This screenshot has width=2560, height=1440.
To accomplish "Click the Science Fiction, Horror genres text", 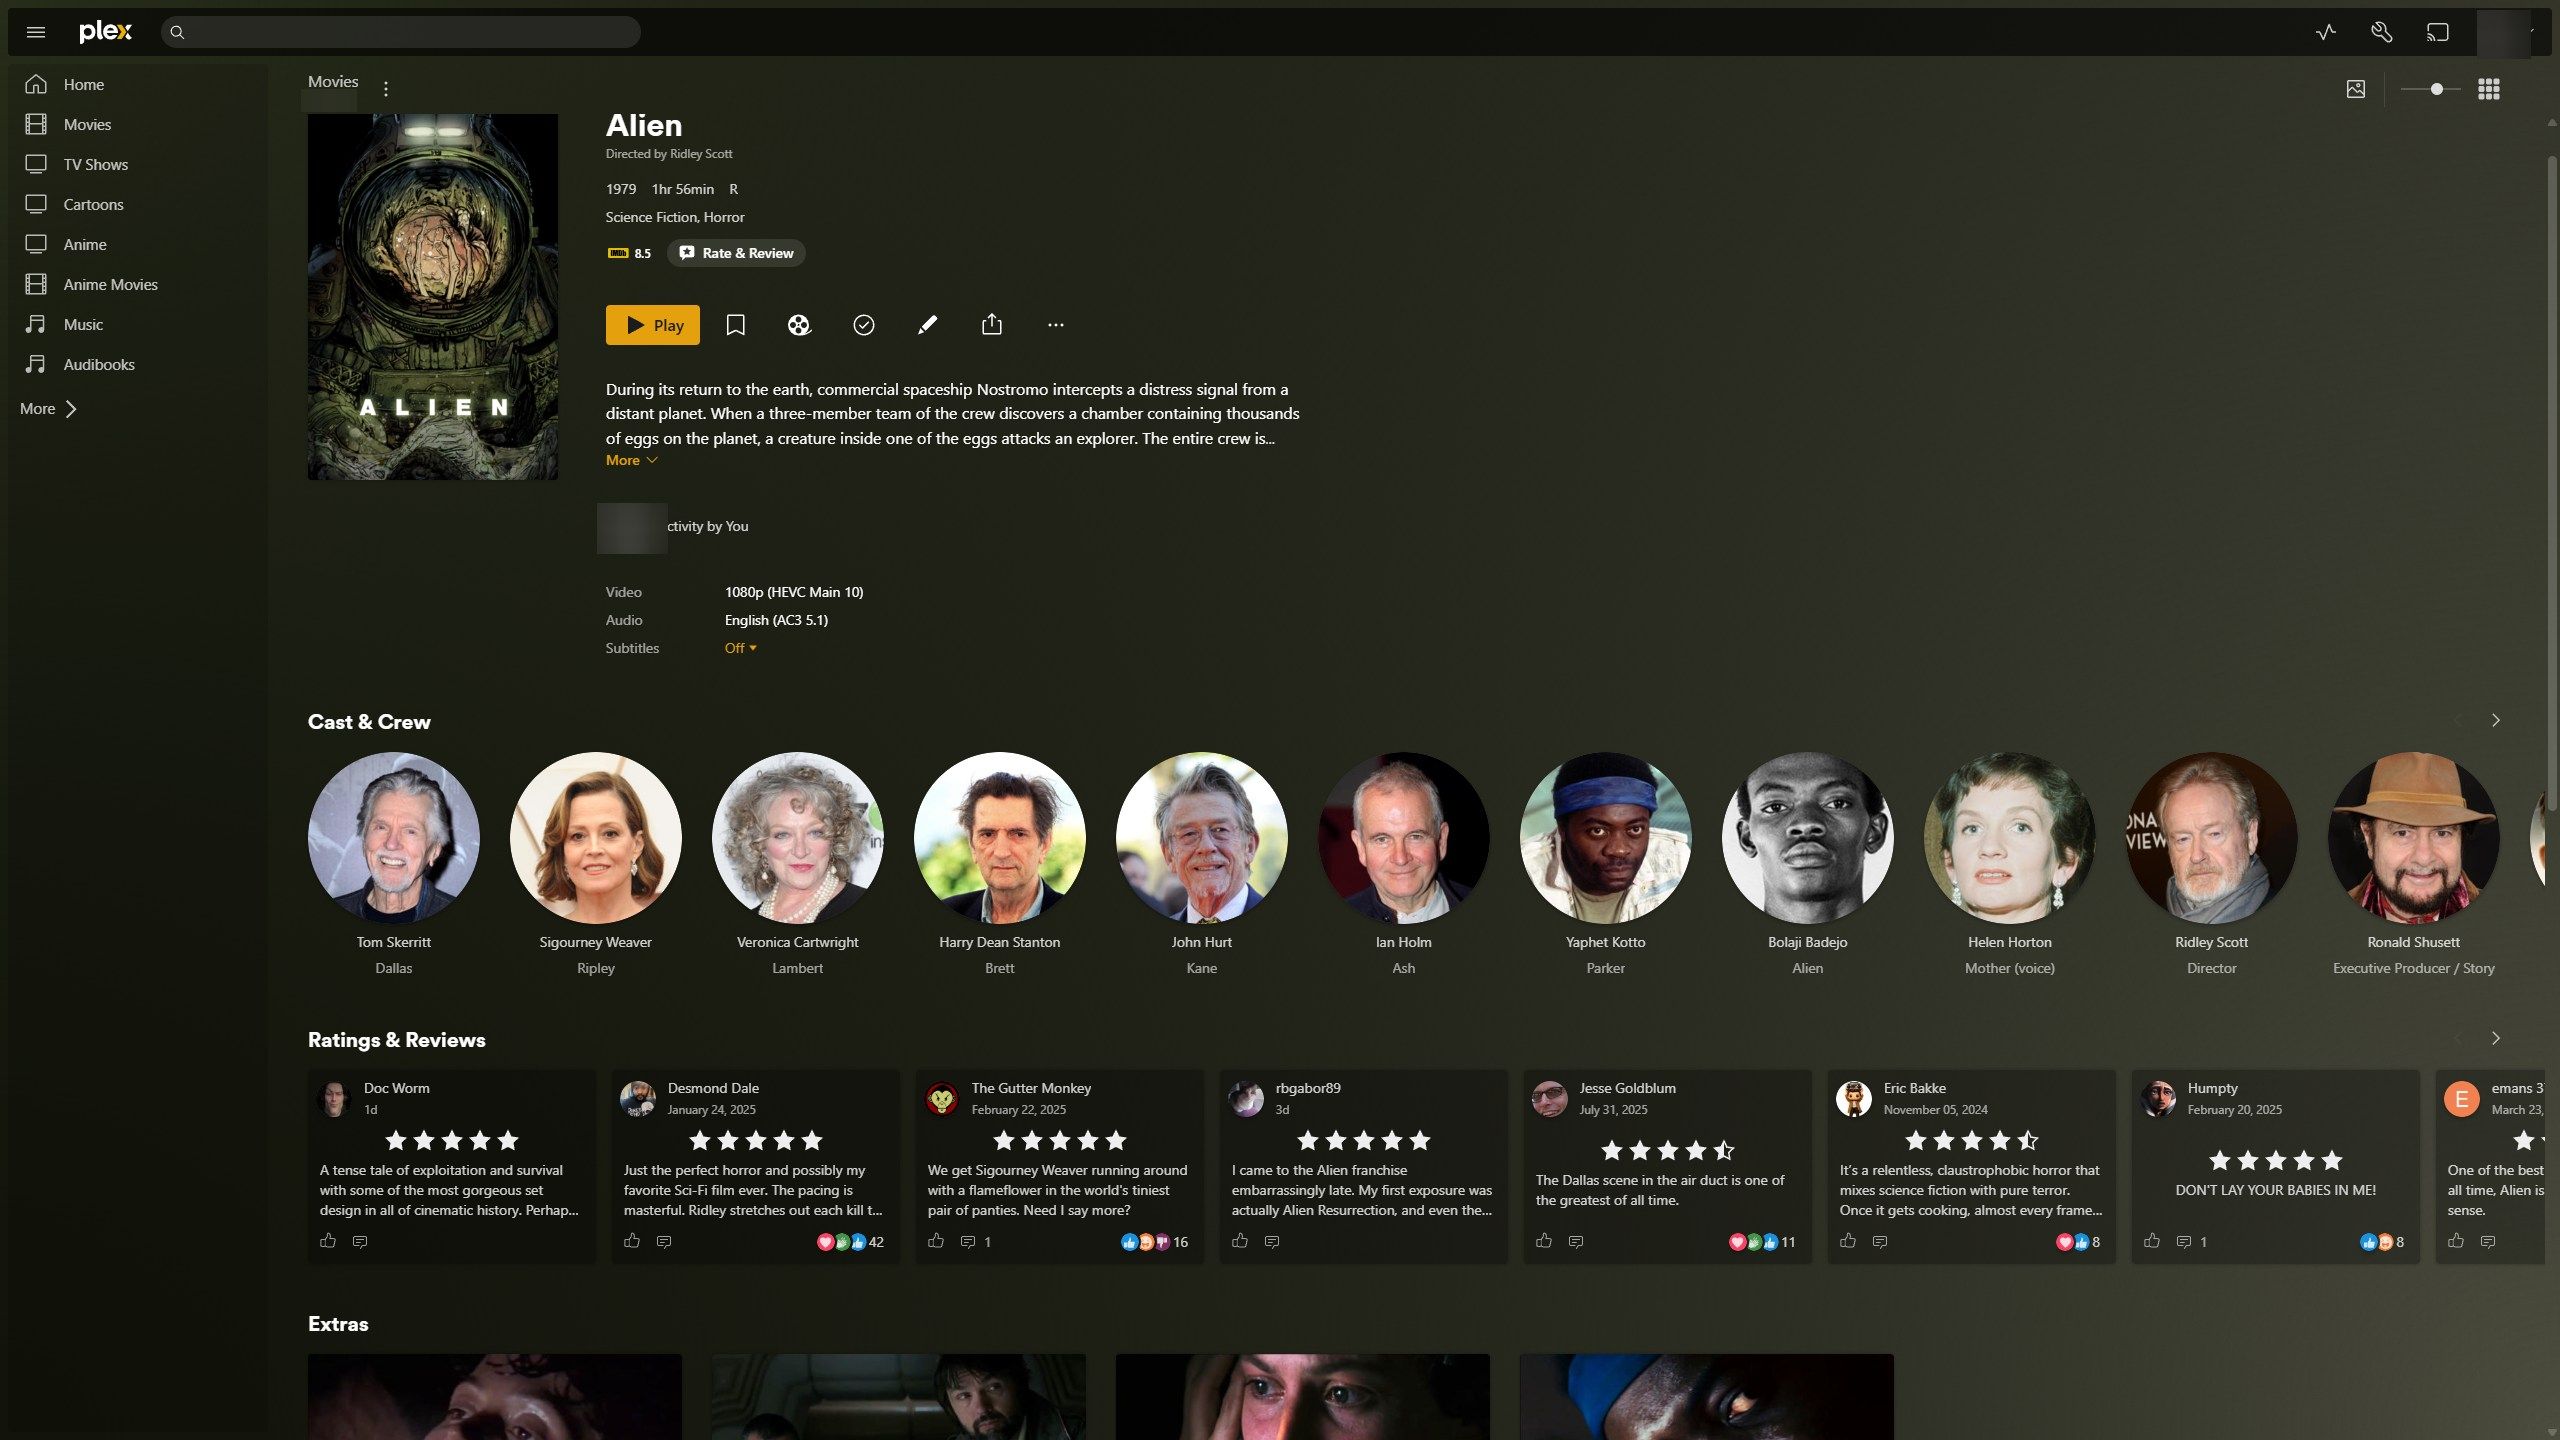I will click(675, 217).
